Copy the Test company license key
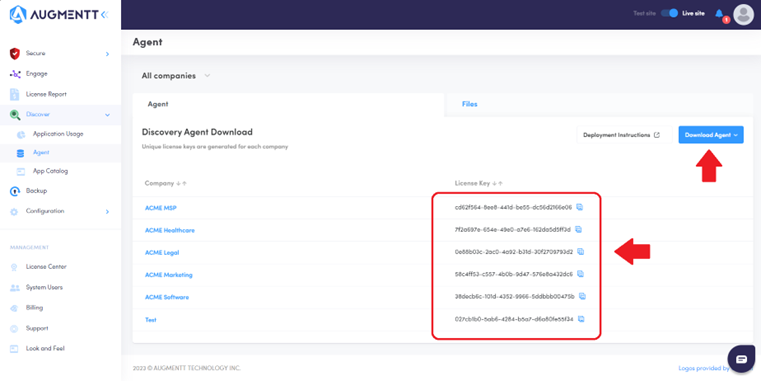The width and height of the screenshot is (761, 381). click(x=581, y=319)
